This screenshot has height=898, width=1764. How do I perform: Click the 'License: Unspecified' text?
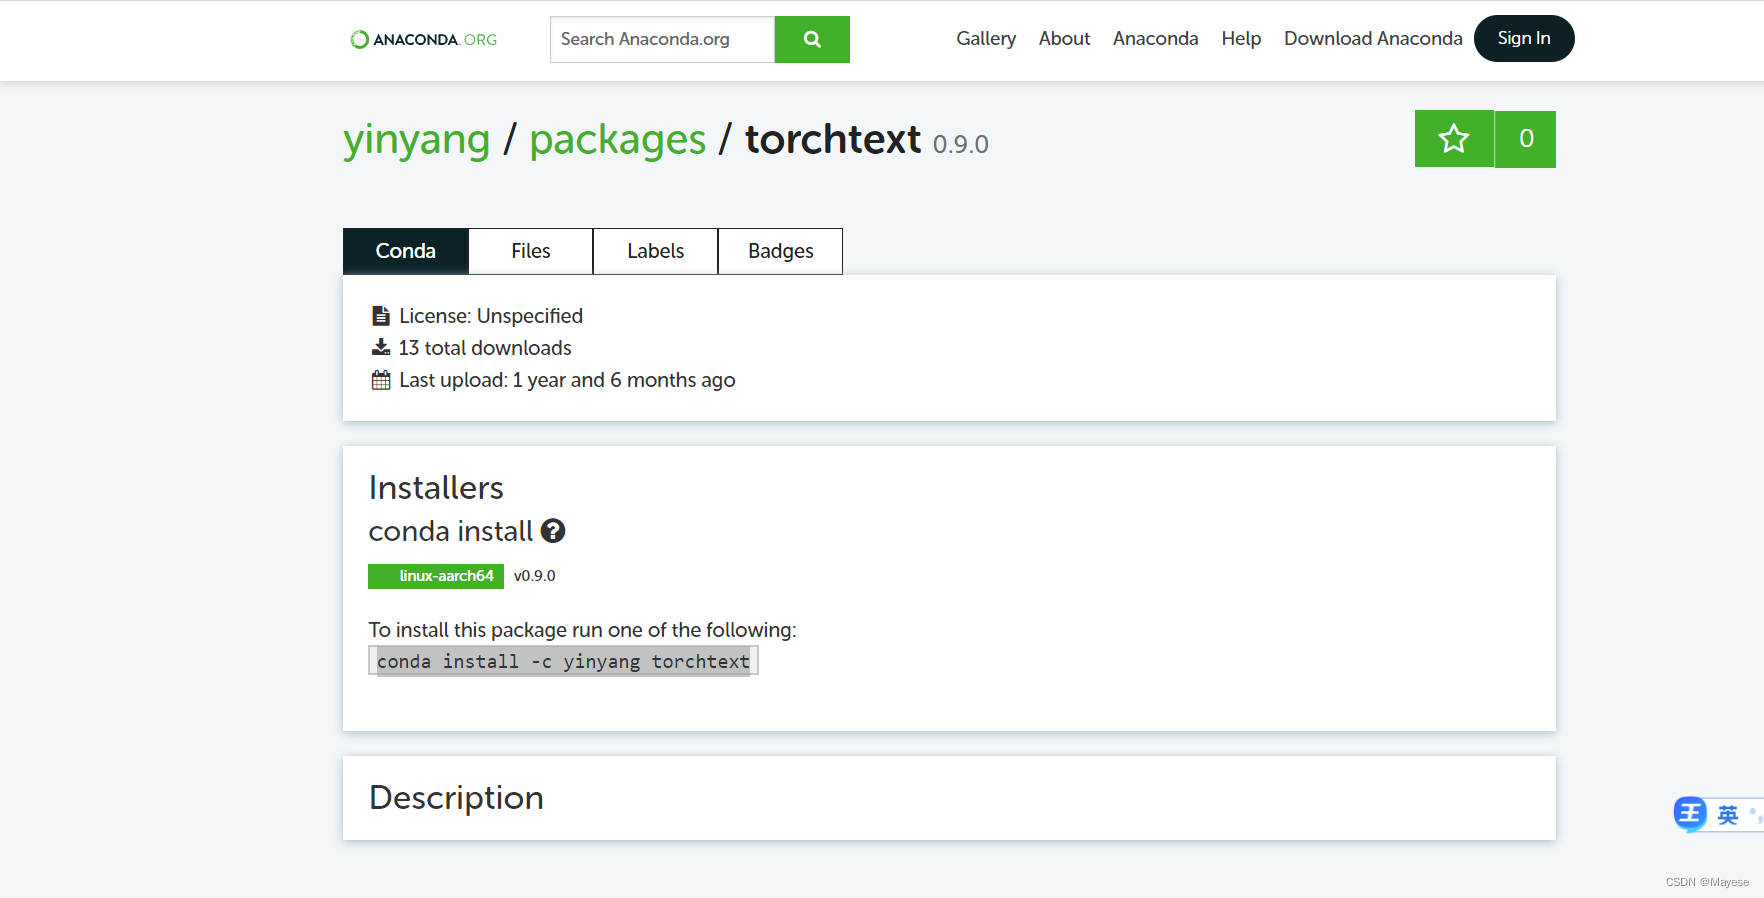(491, 316)
